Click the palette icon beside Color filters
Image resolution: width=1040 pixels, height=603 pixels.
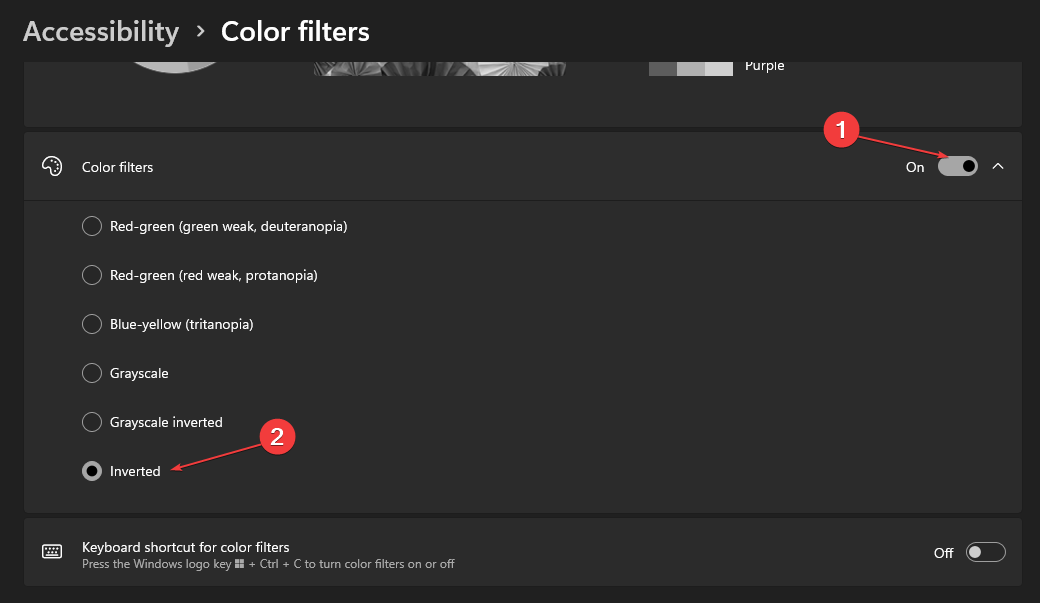pos(51,166)
